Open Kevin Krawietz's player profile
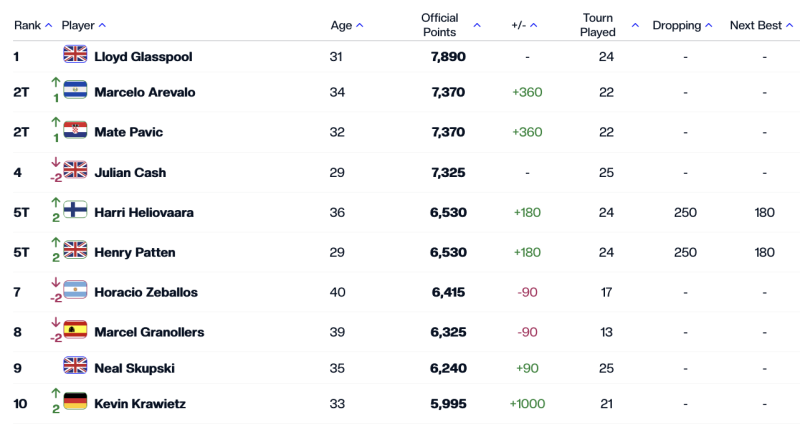 [x=139, y=404]
